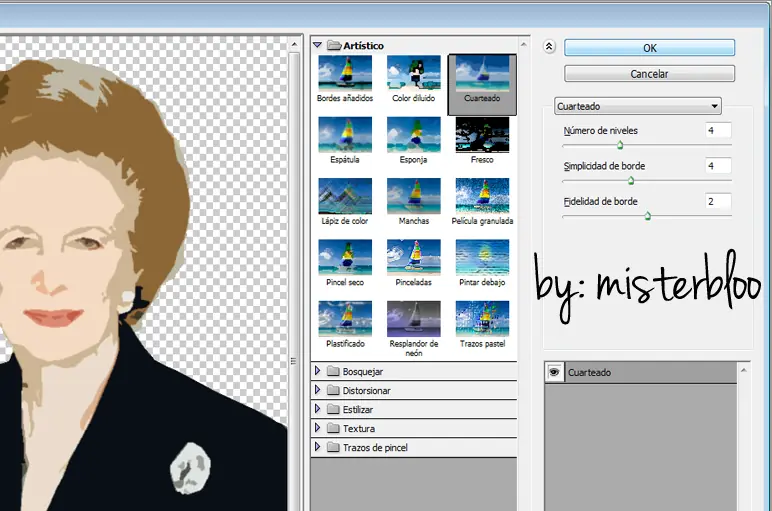This screenshot has width=772, height=511.
Task: Expand the Textura filter folder
Action: tap(318, 428)
